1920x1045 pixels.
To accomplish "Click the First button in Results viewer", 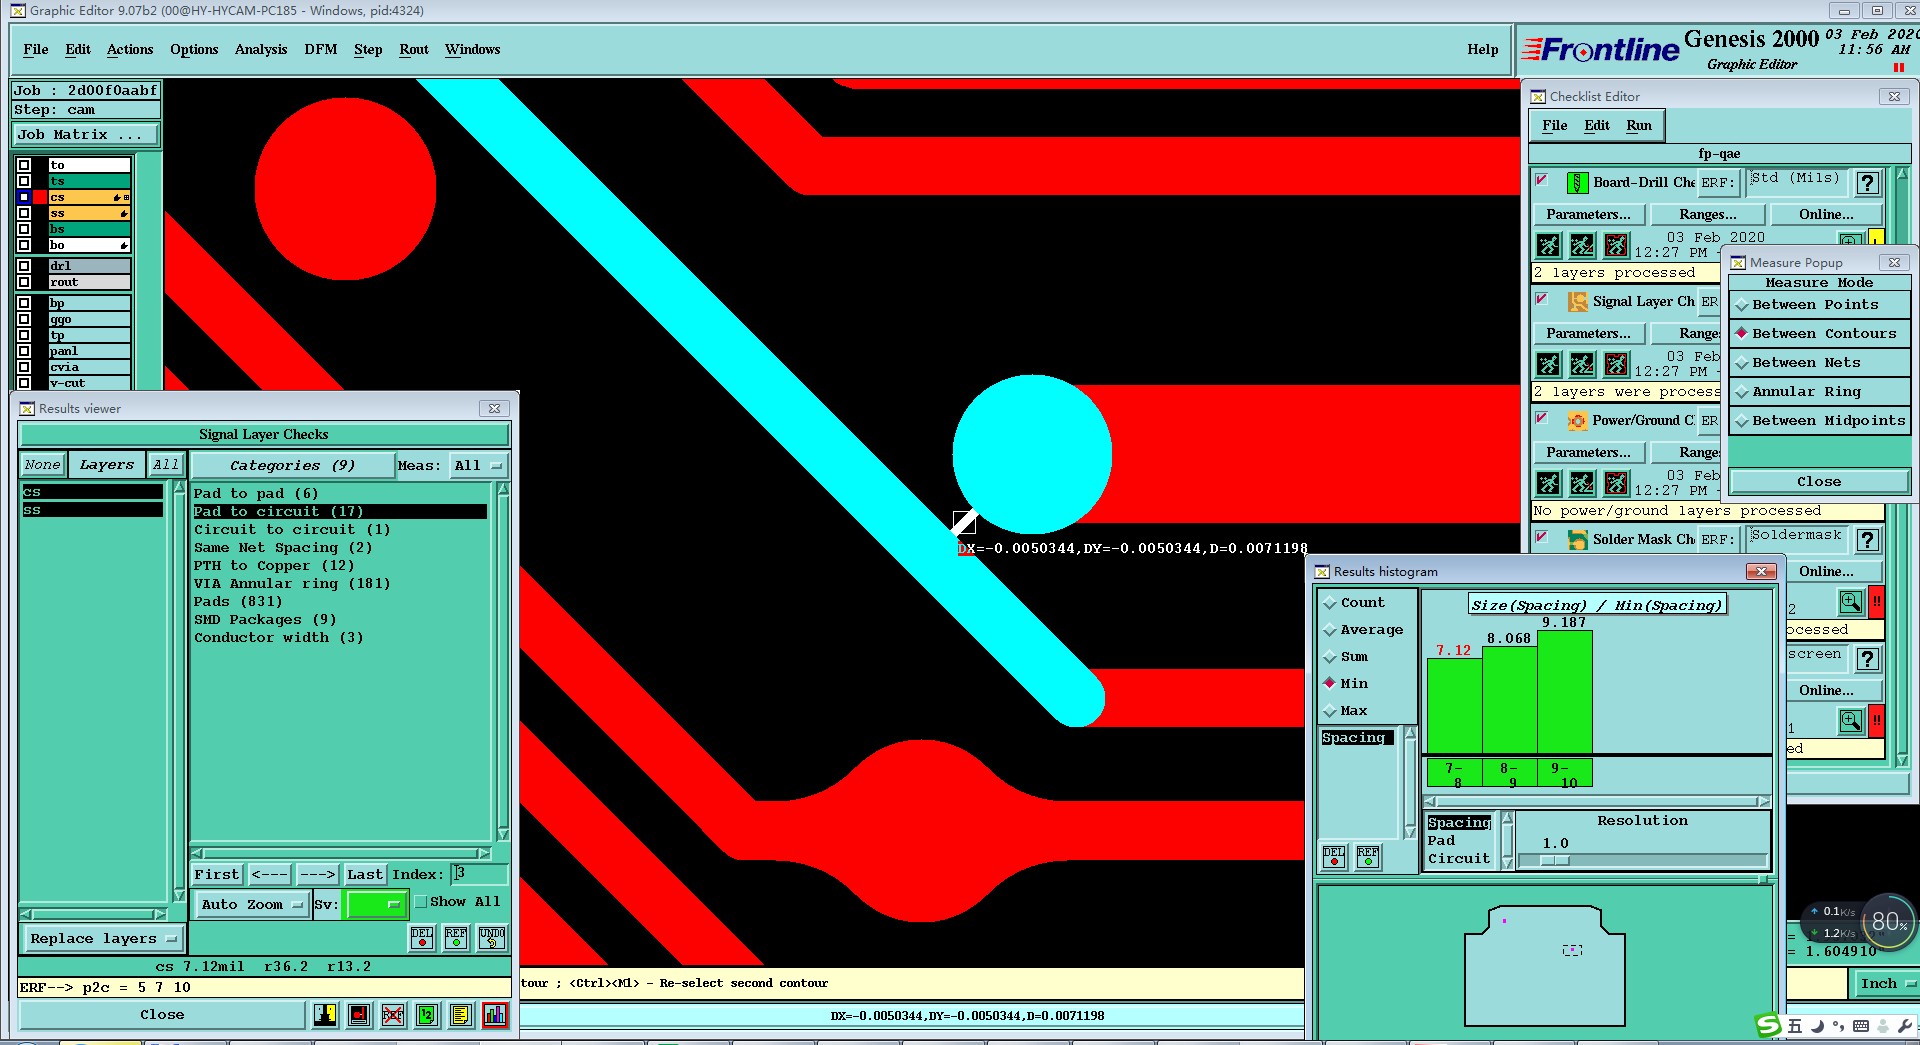I will 217,875.
